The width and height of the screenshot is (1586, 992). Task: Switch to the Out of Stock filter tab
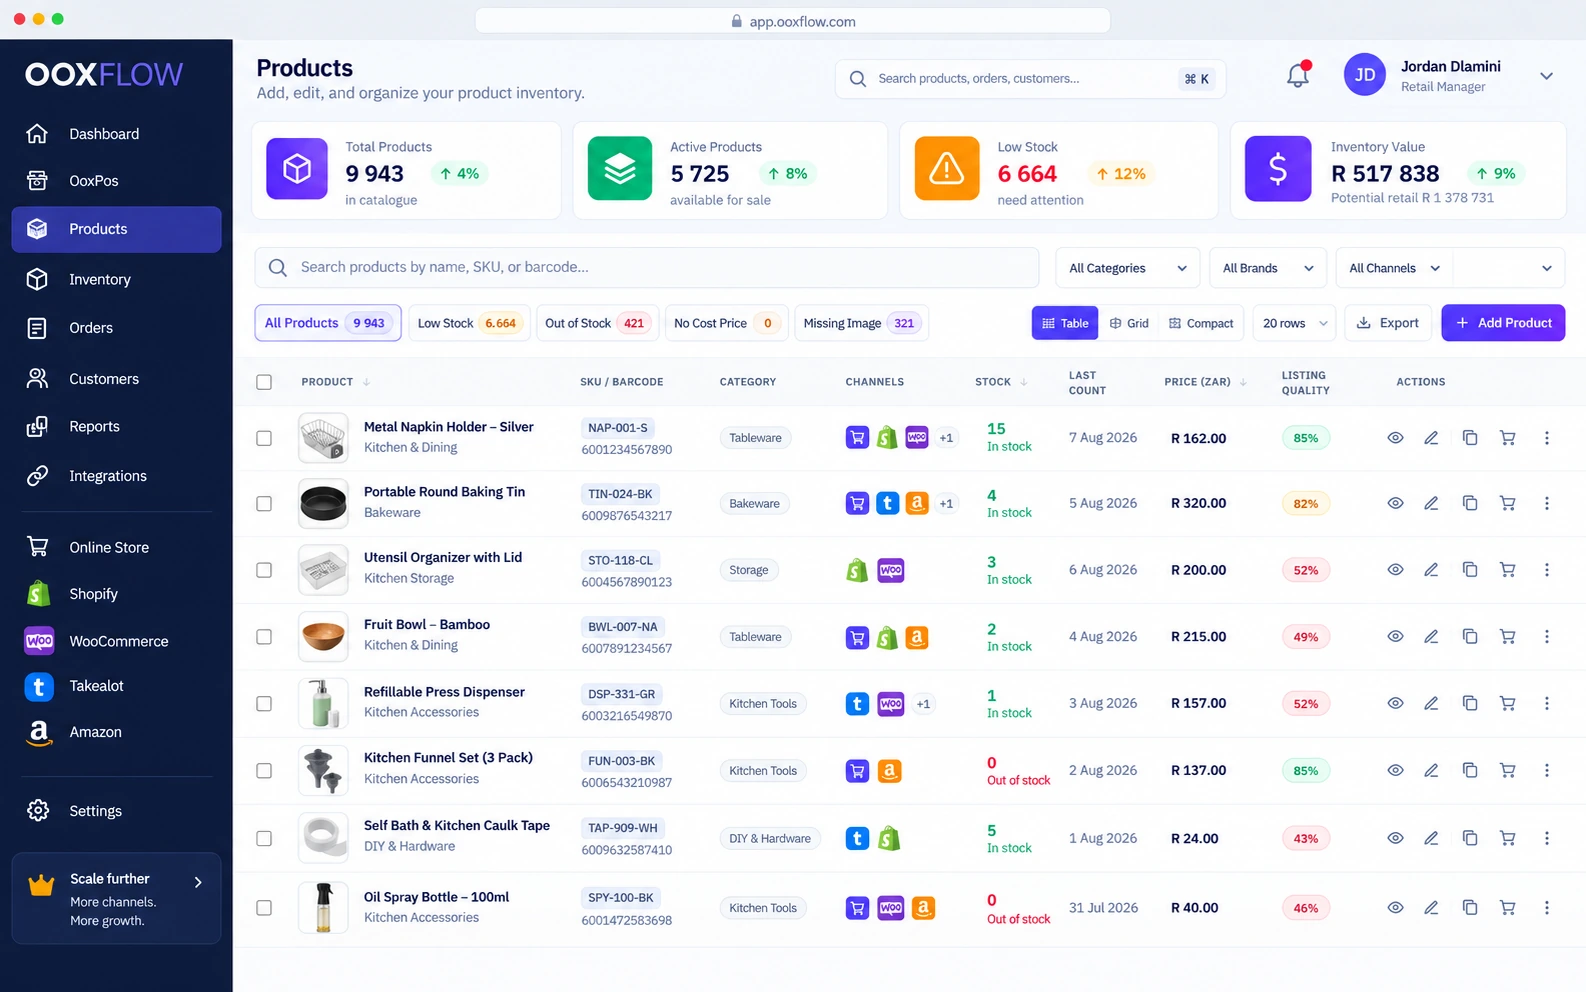pyautogui.click(x=597, y=323)
